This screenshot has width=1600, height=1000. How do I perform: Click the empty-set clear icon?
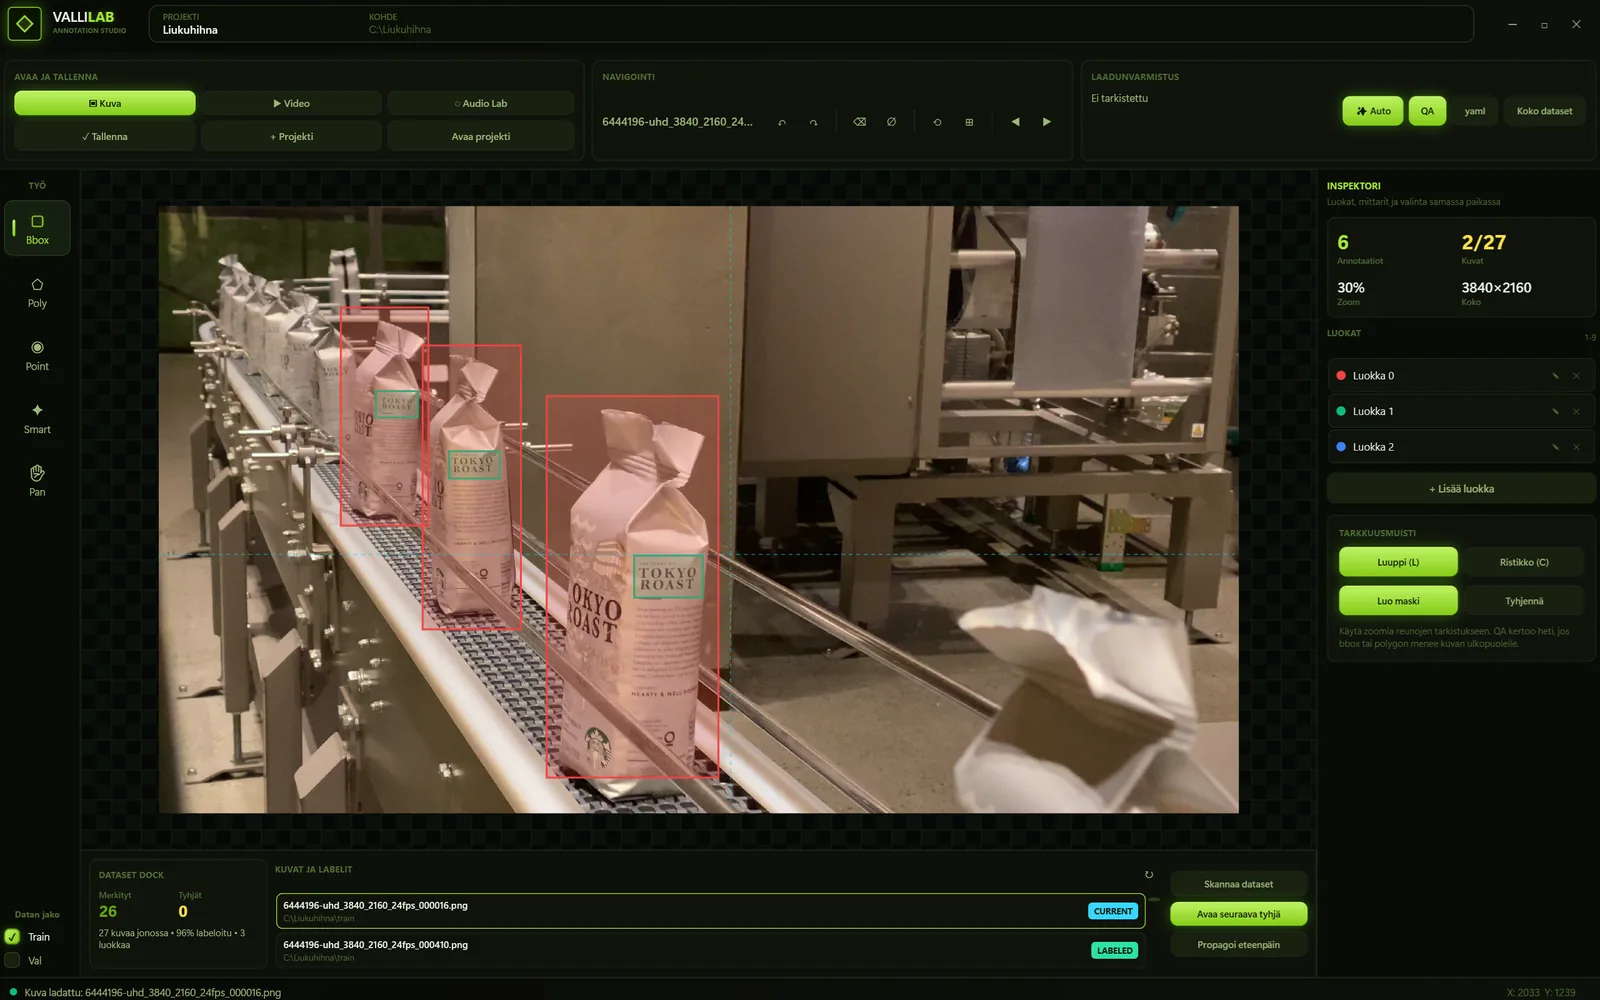(891, 122)
